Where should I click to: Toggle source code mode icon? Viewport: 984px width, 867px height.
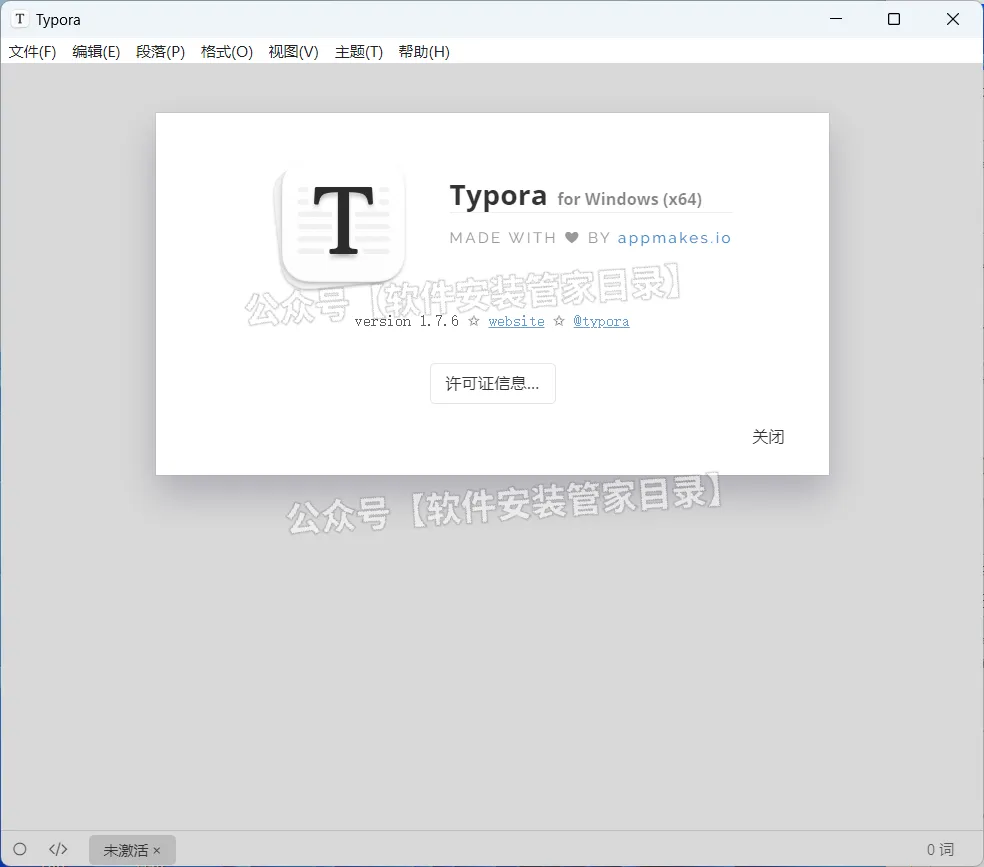pyautogui.click(x=58, y=849)
